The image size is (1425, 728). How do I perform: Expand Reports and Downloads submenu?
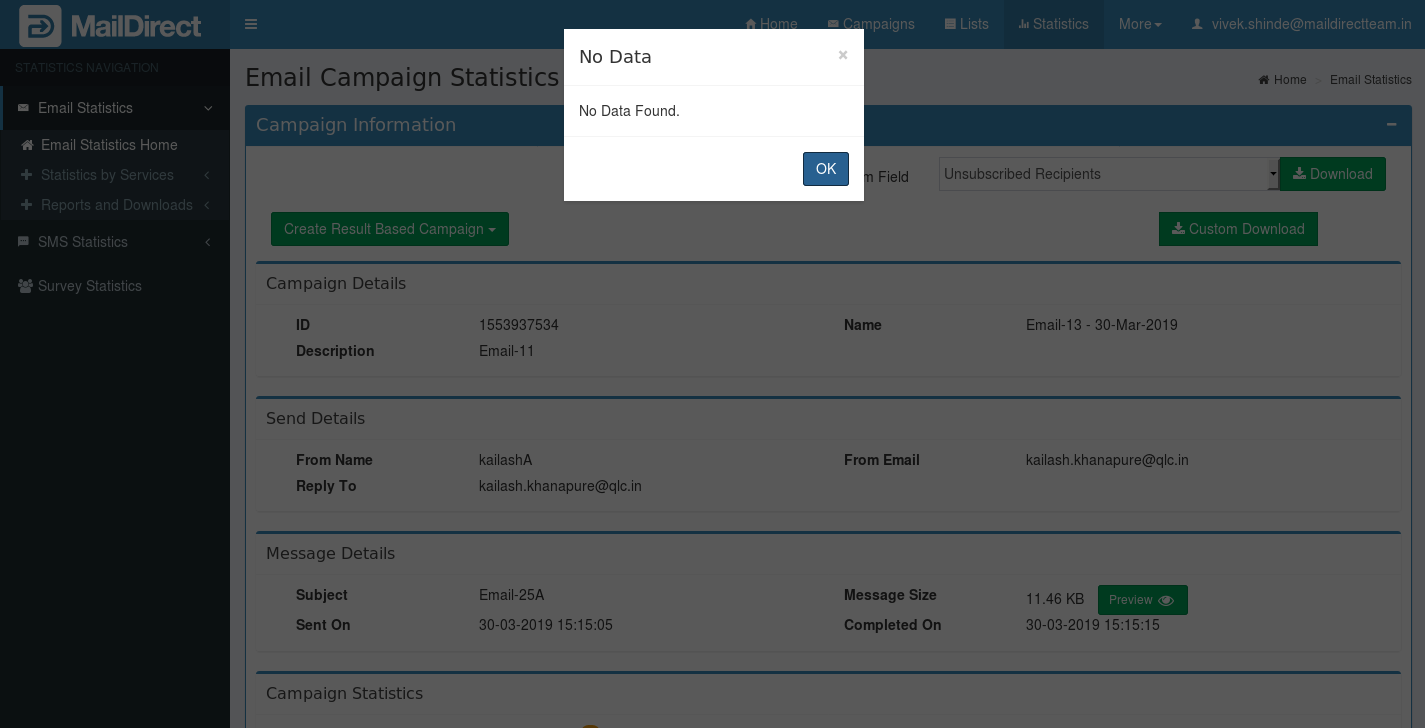(116, 205)
